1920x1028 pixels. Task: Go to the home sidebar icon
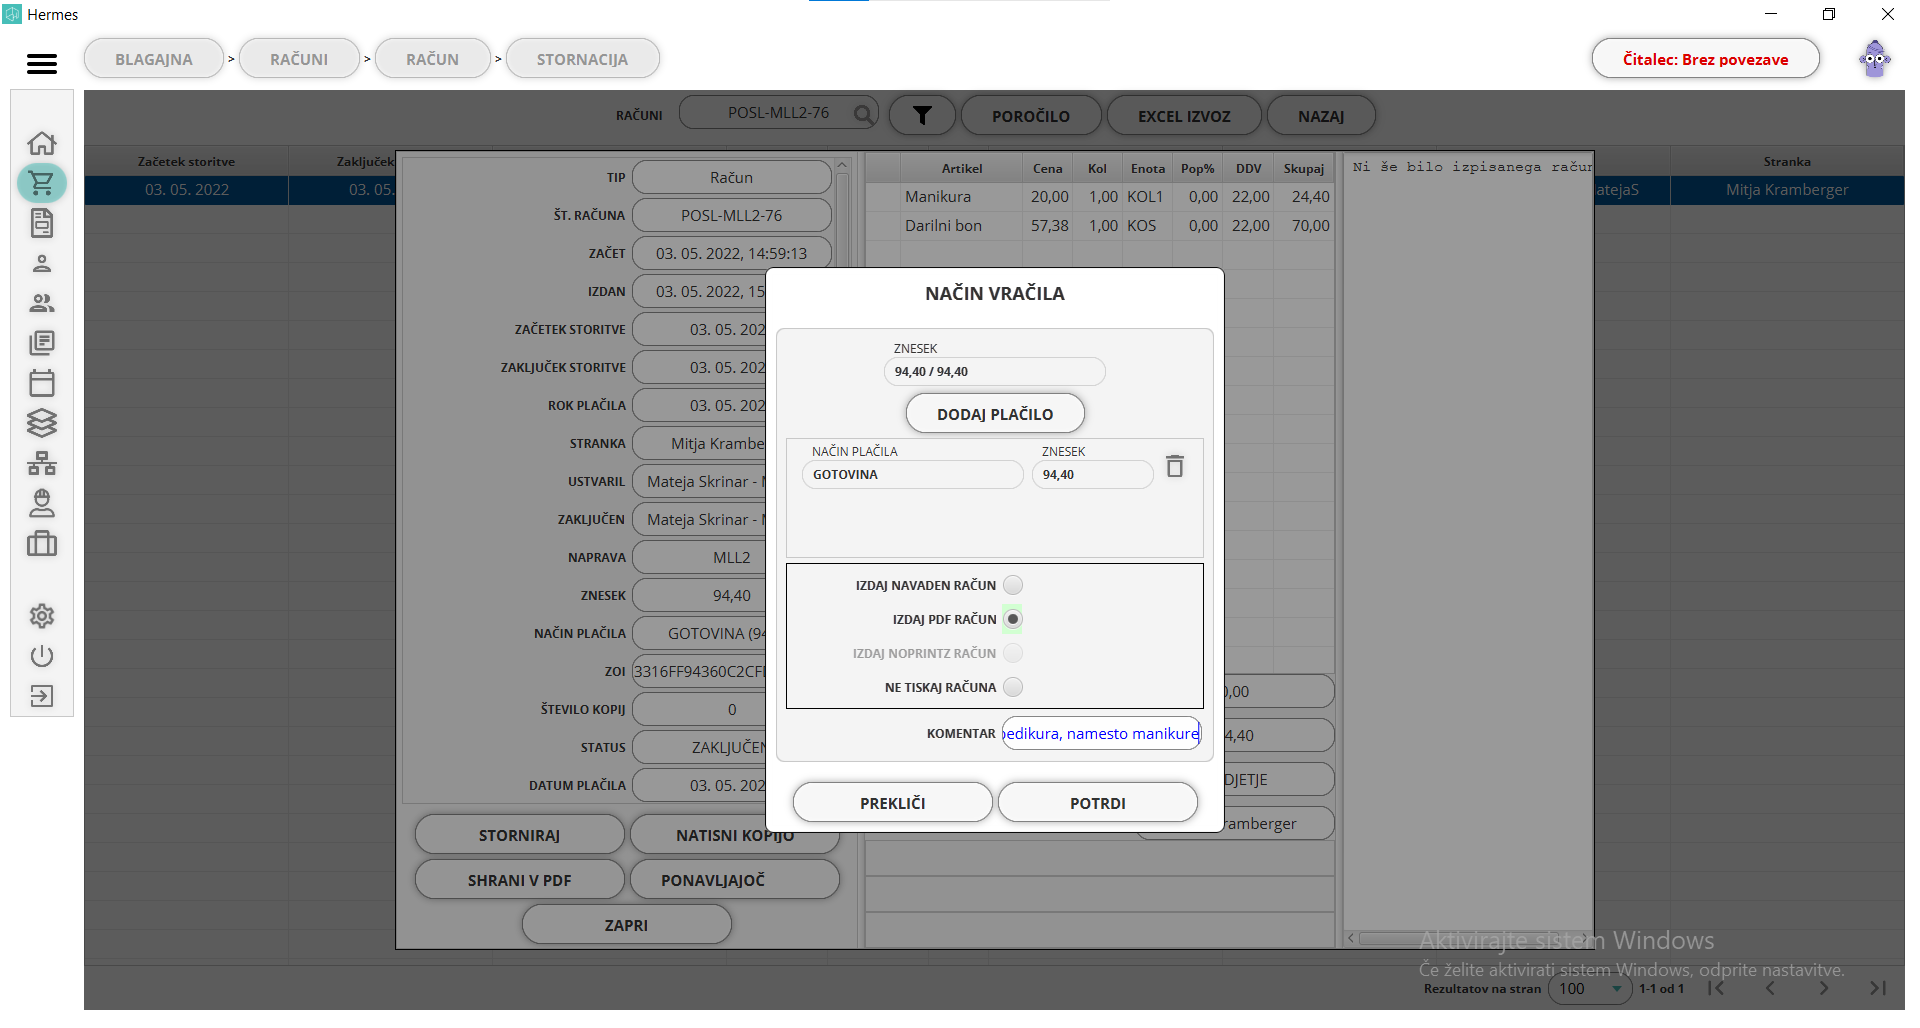[x=42, y=143]
